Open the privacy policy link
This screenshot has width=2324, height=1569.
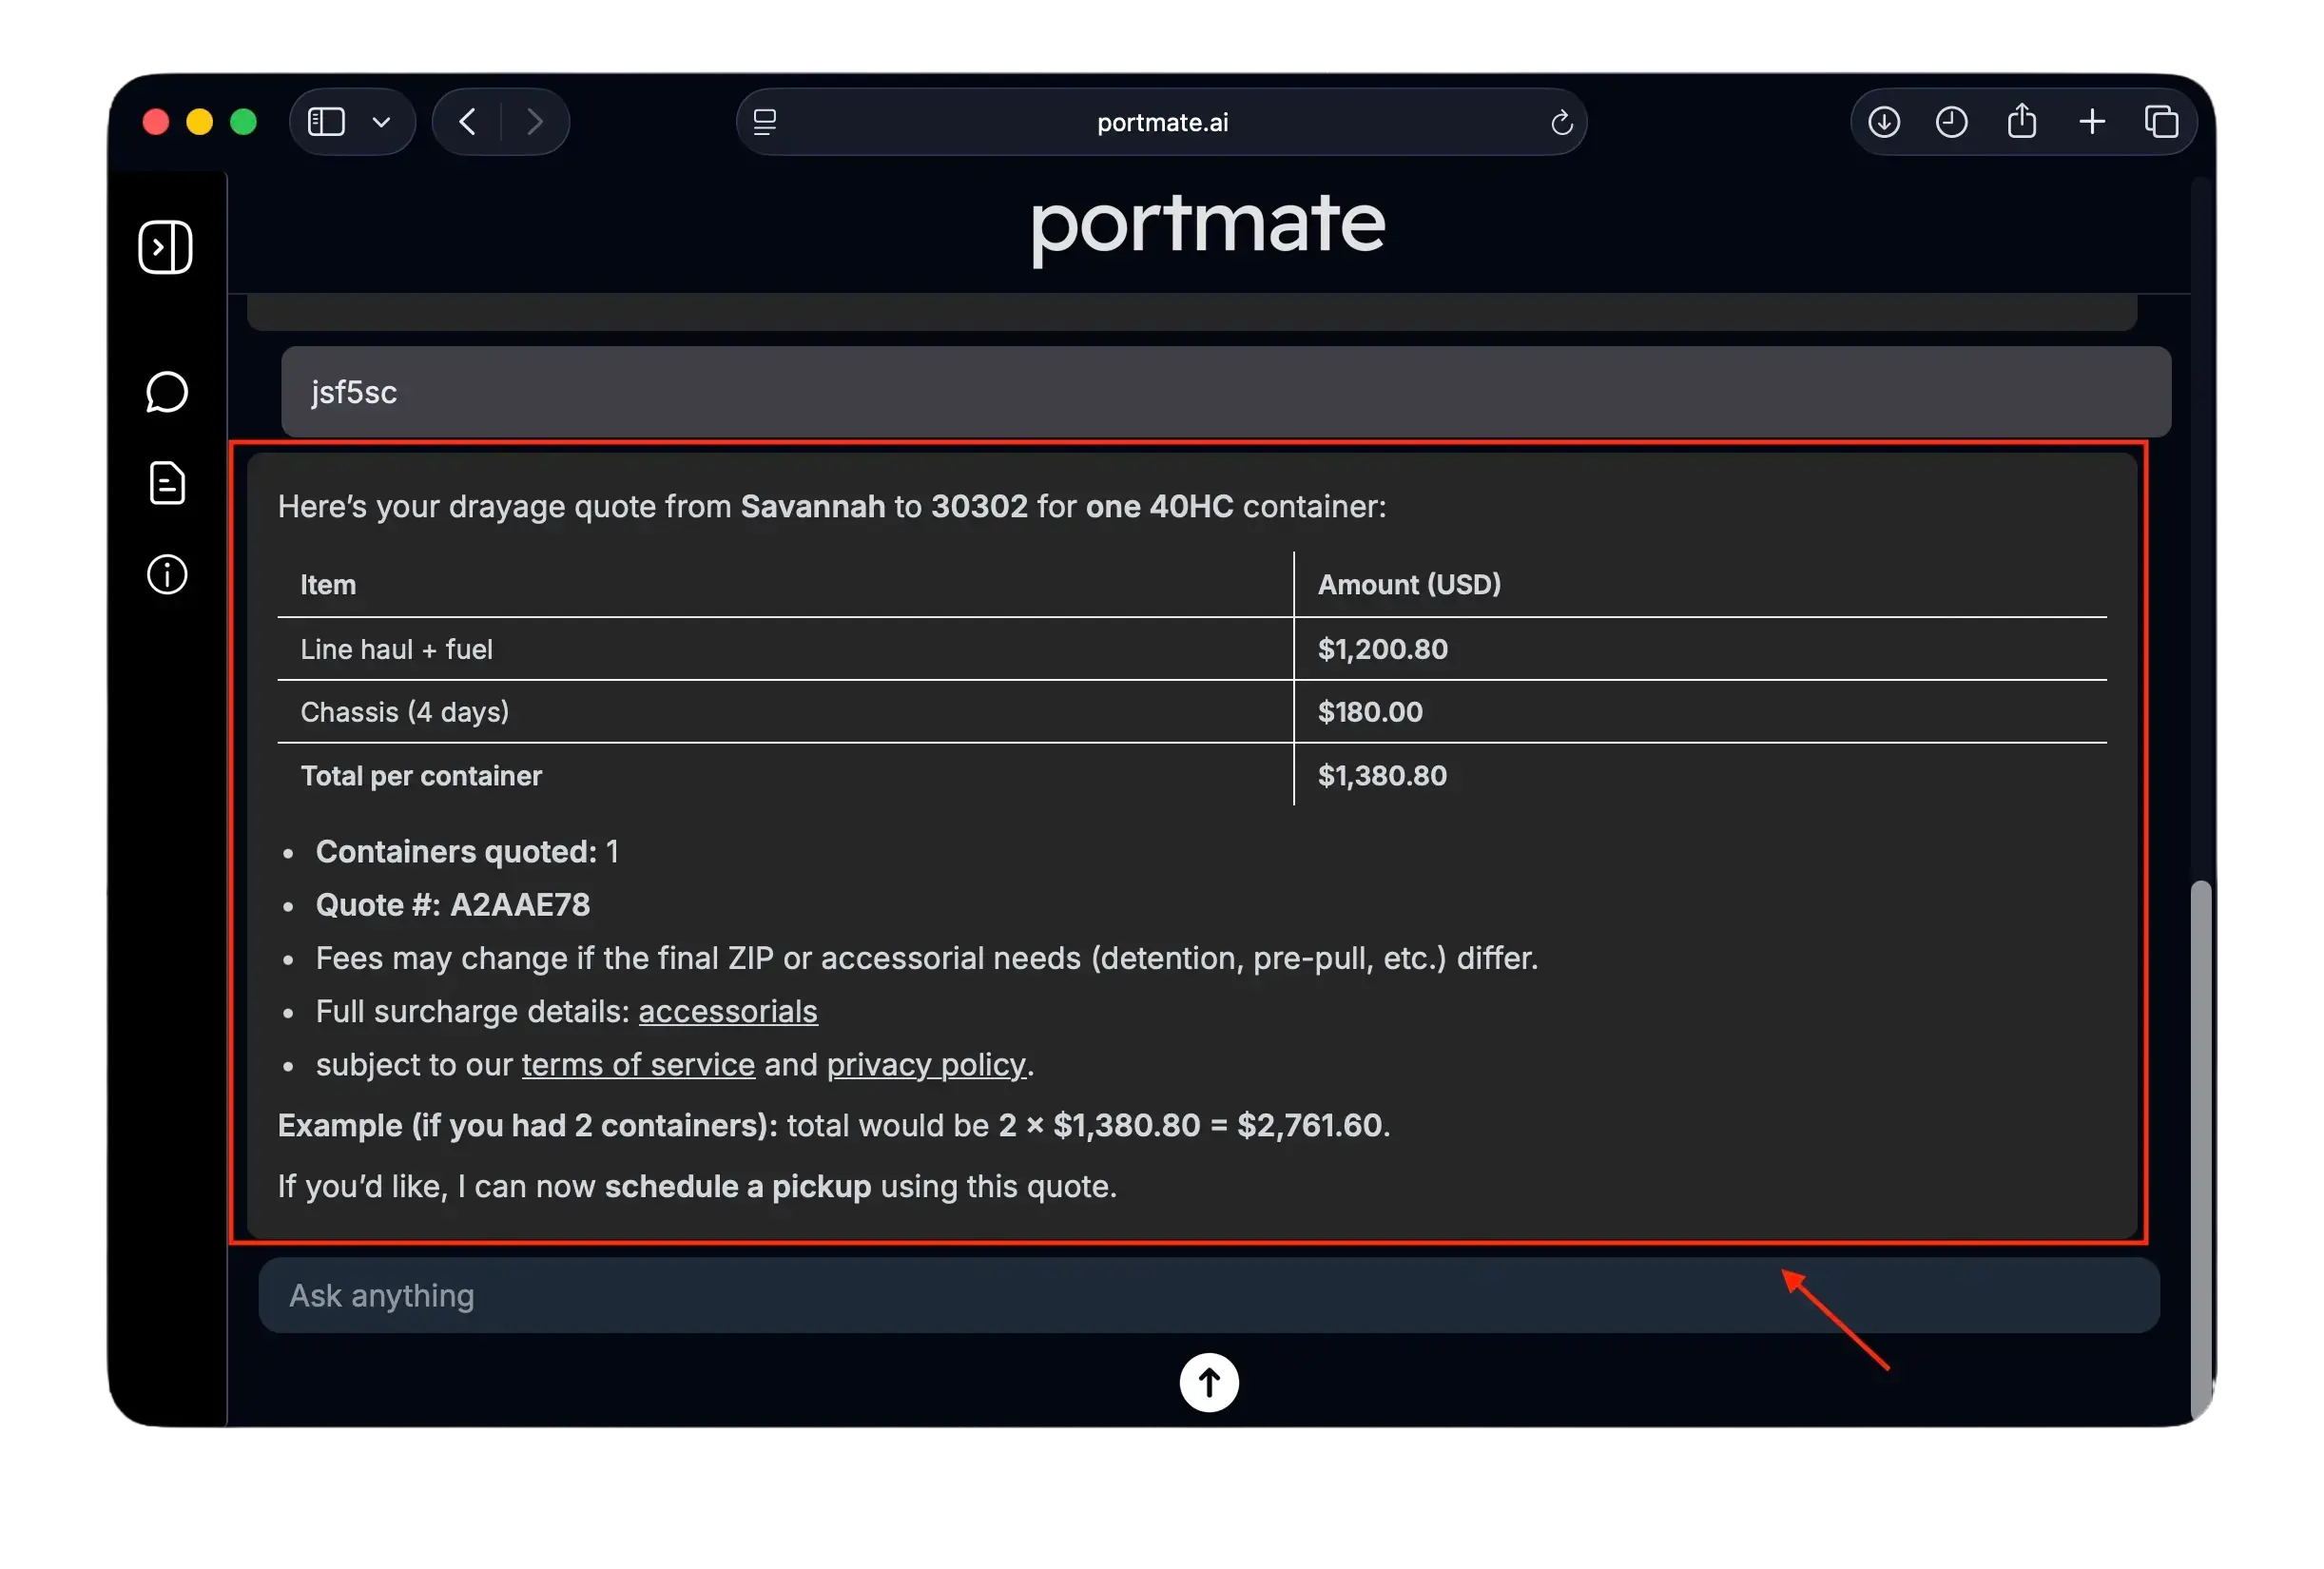[x=926, y=1064]
